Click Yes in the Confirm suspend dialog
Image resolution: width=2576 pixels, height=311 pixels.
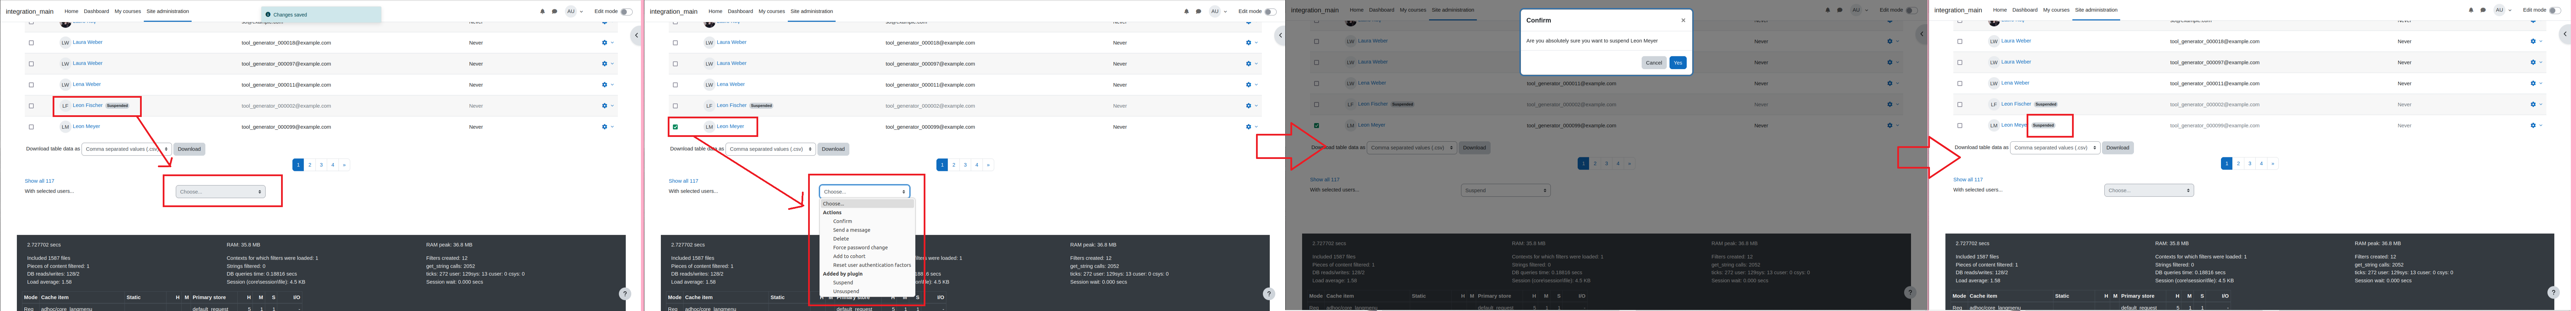(x=1678, y=63)
